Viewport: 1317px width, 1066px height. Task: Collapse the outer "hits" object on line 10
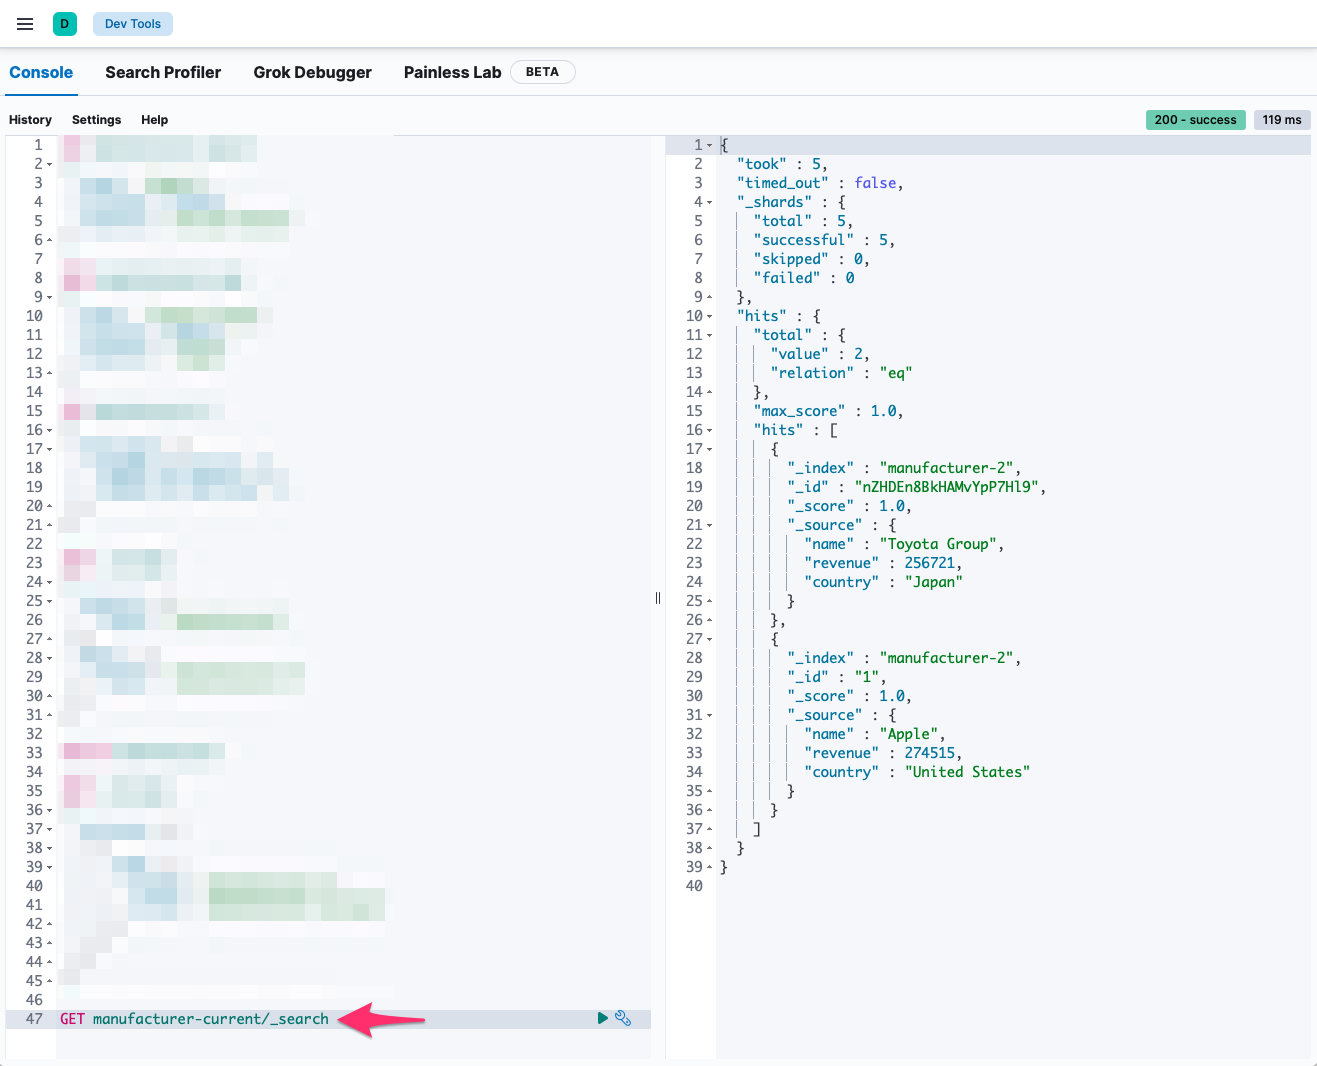(x=710, y=317)
